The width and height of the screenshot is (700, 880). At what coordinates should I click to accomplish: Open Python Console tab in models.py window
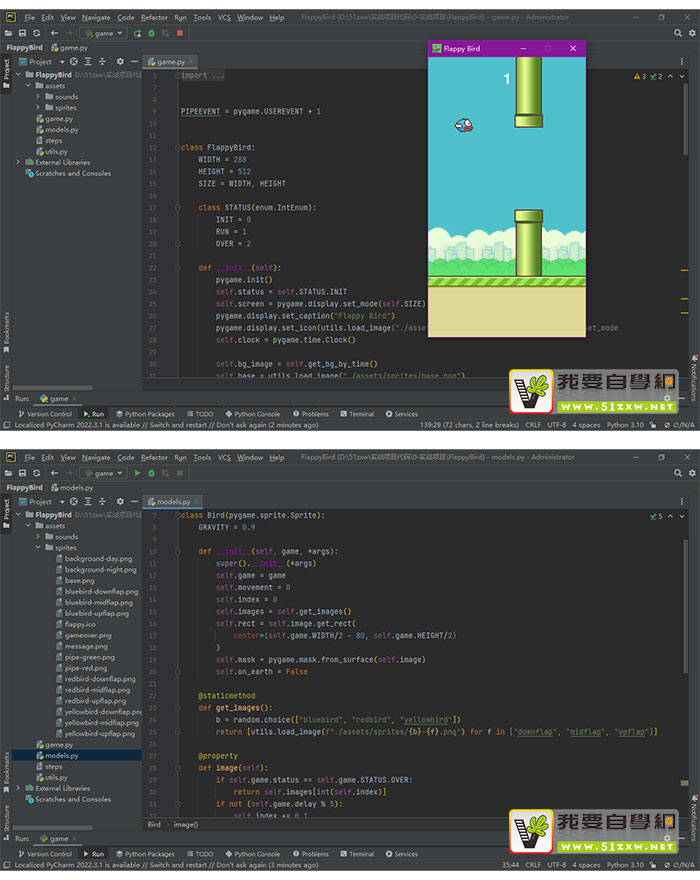pos(253,854)
